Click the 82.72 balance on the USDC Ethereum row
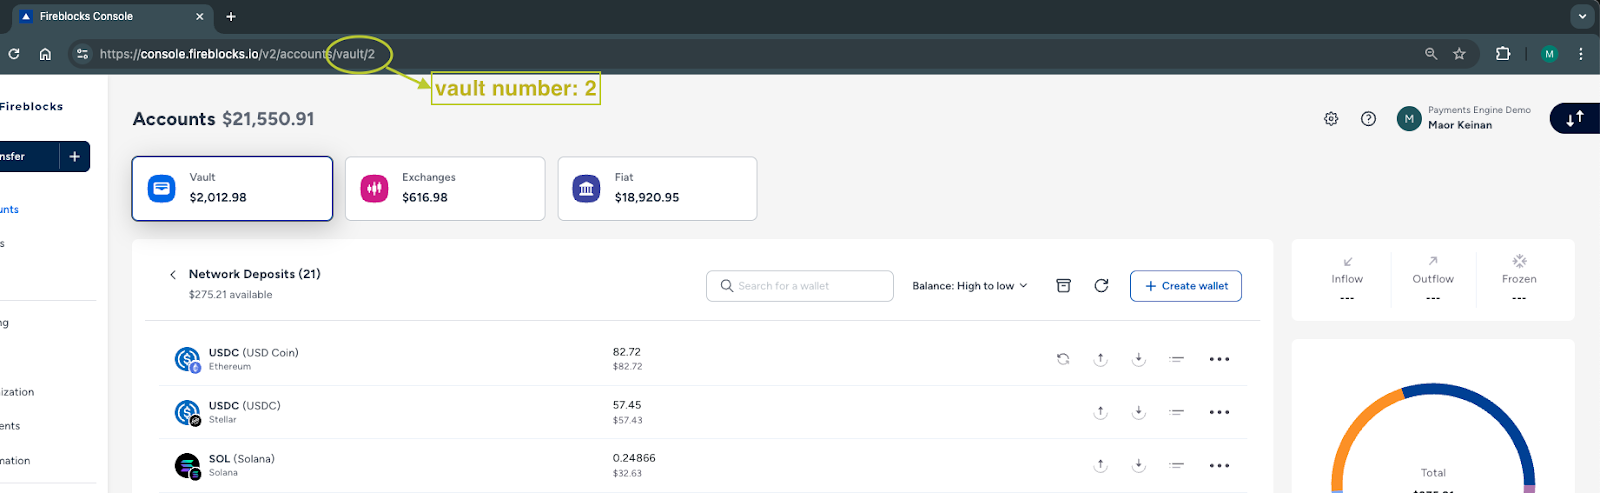Image resolution: width=1600 pixels, height=493 pixels. 627,352
